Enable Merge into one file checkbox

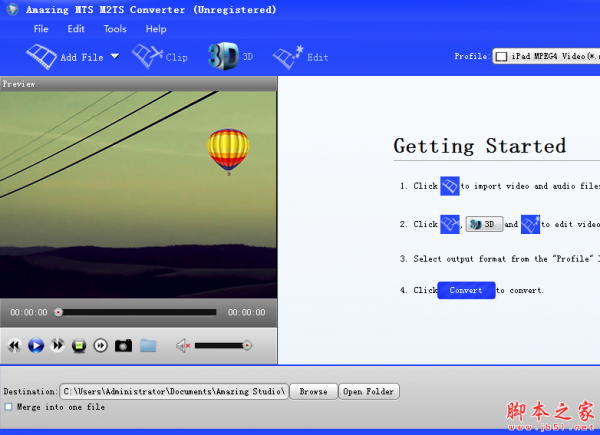(8, 407)
